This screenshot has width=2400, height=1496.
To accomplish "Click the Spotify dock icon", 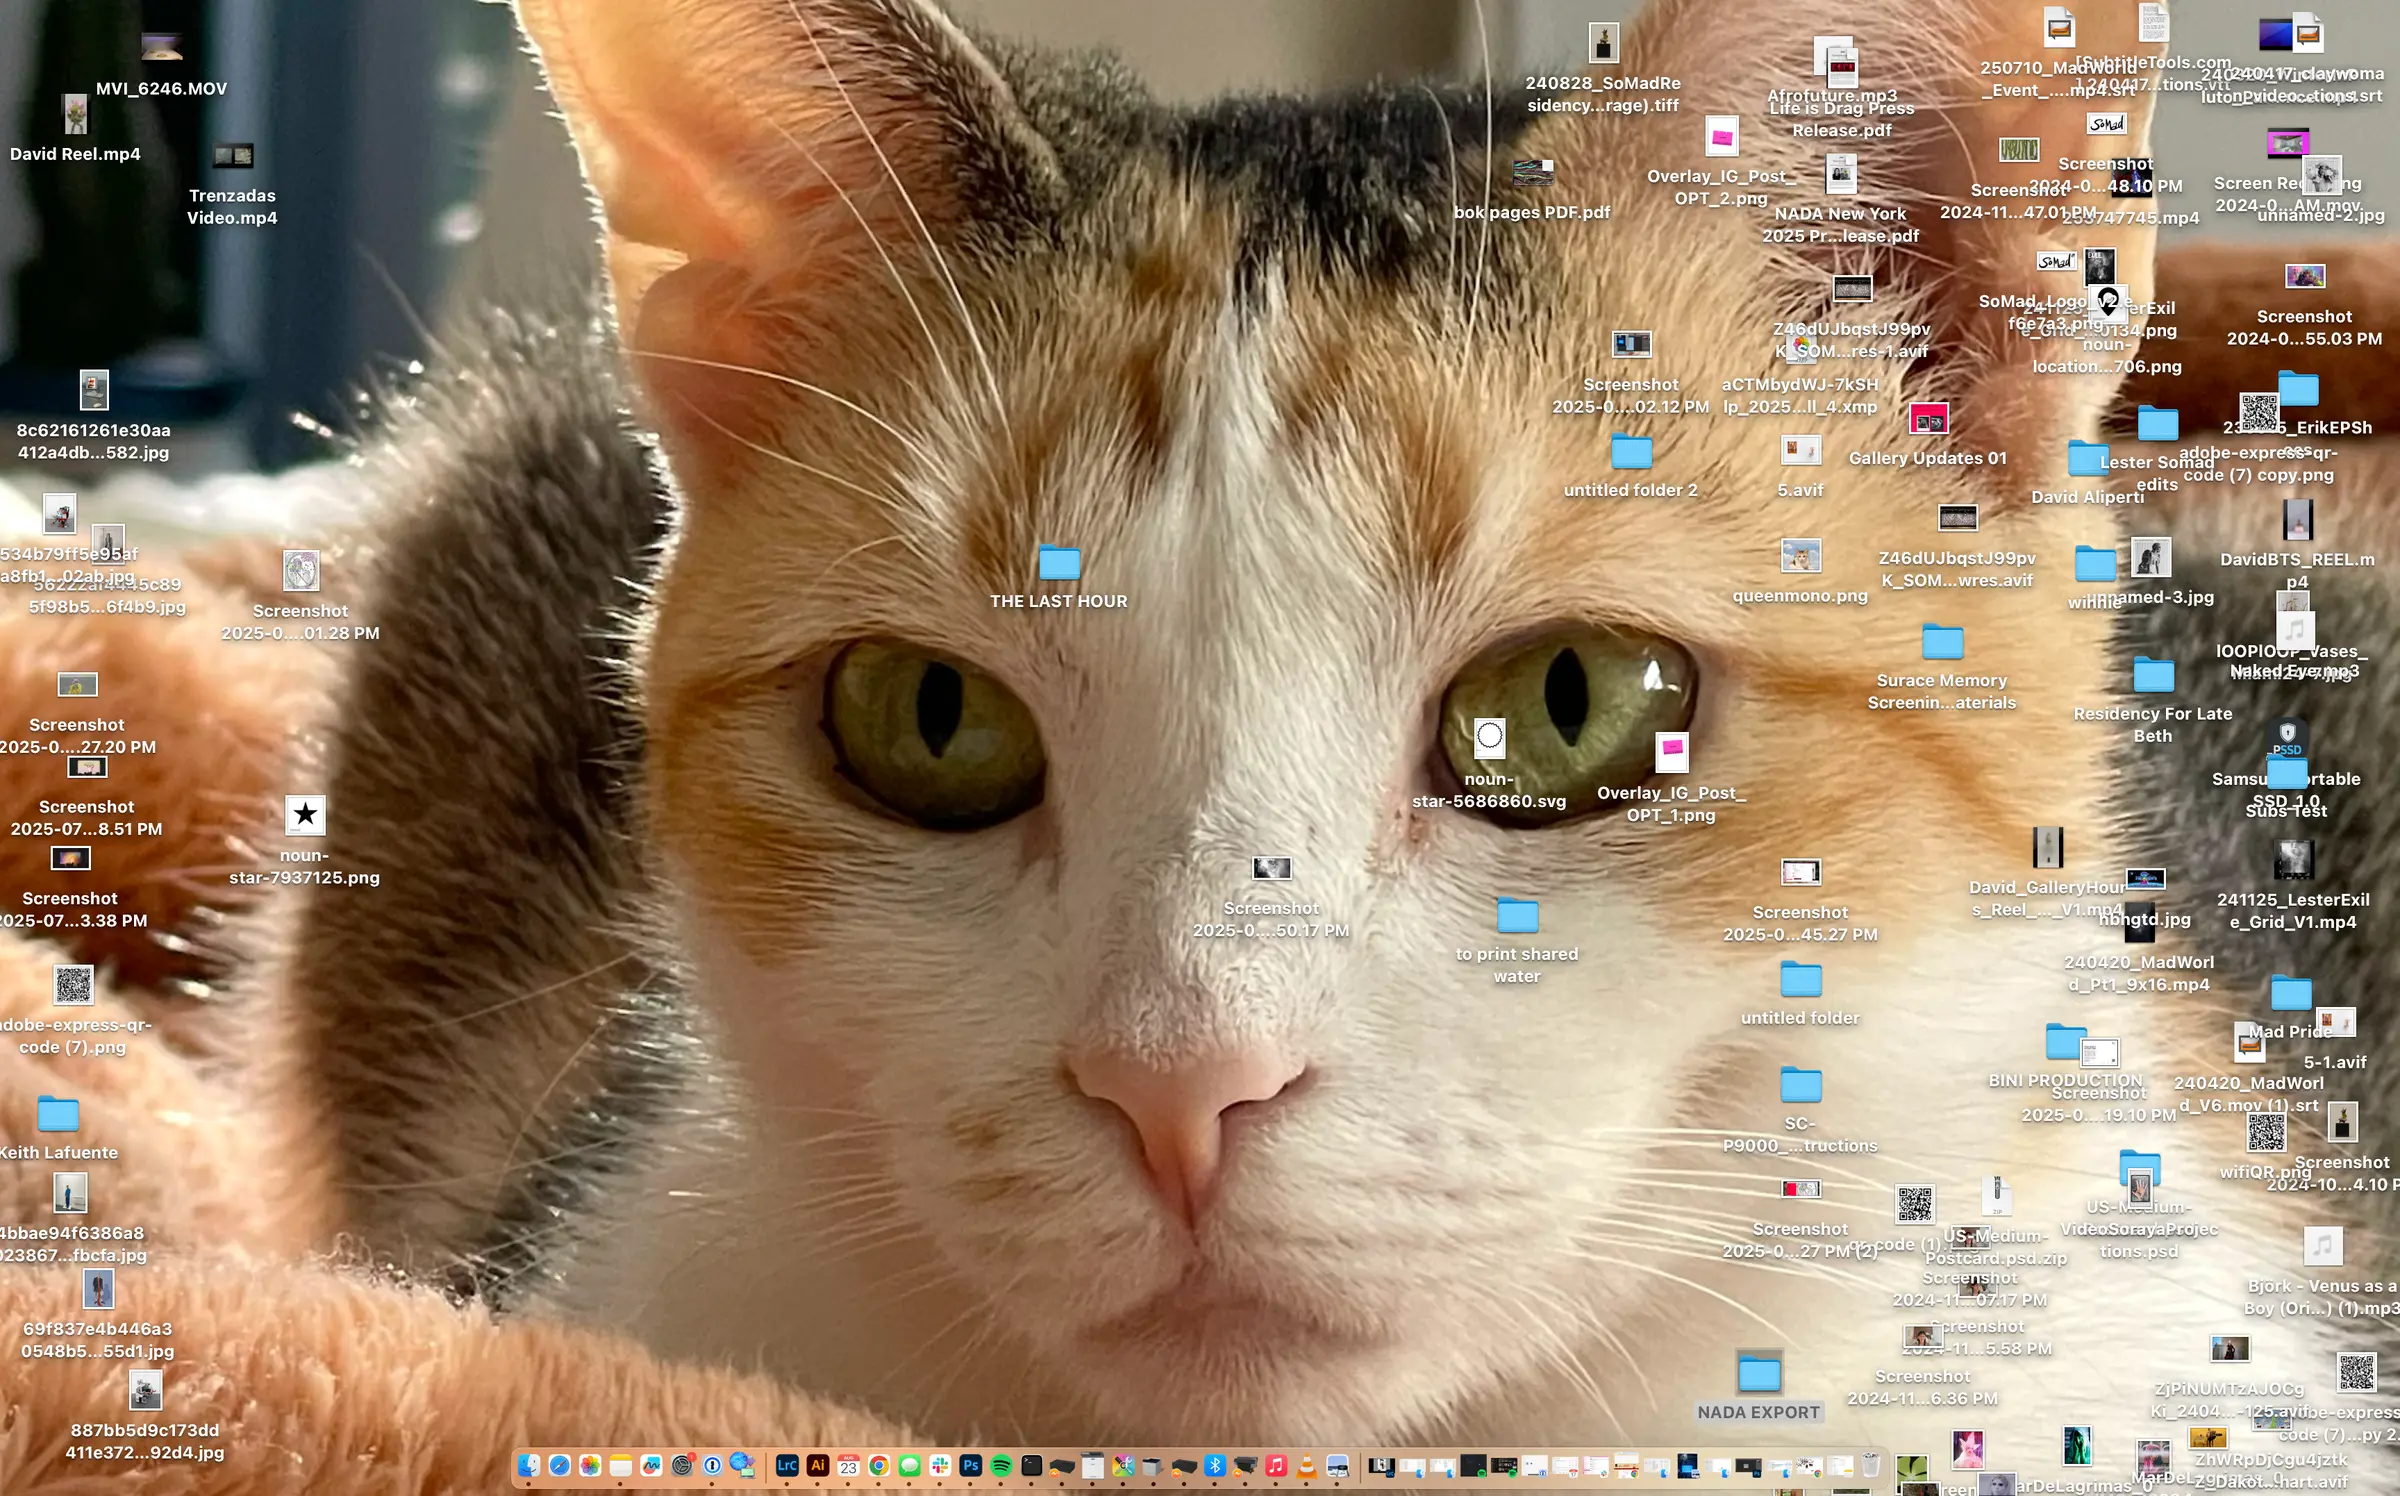I will coord(1001,1466).
